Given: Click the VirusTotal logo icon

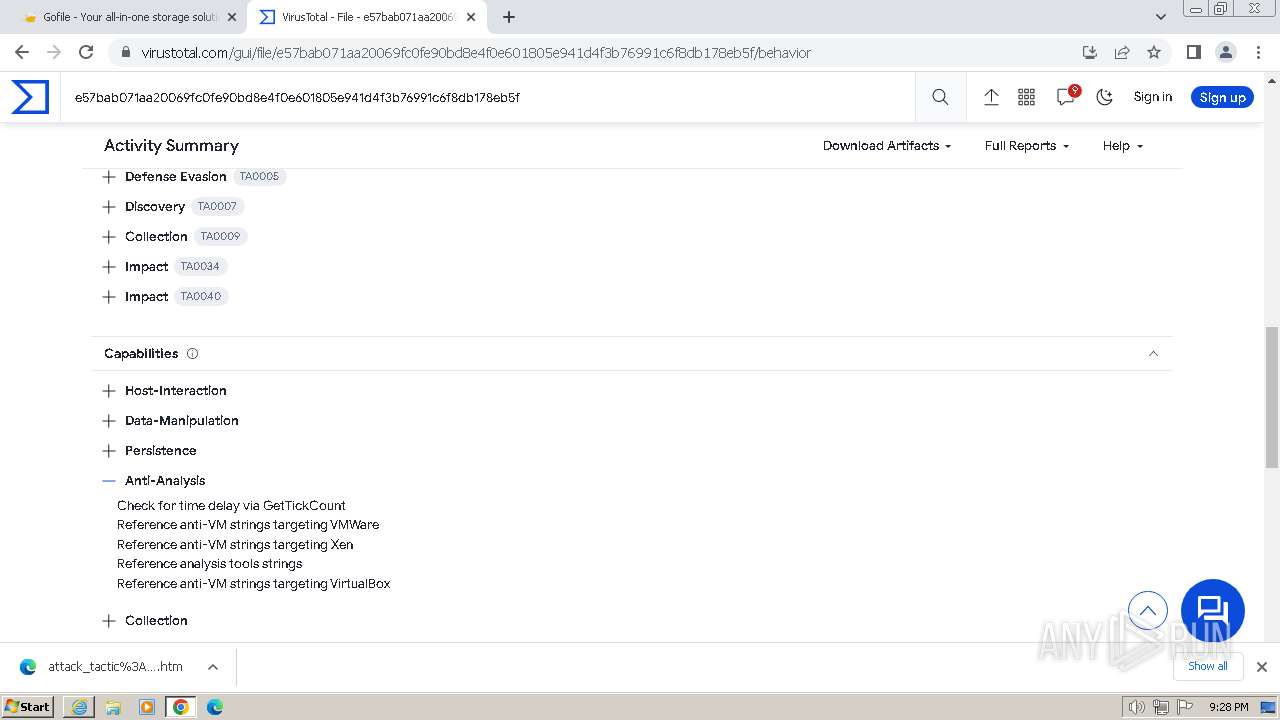Looking at the screenshot, I should click(x=30, y=97).
